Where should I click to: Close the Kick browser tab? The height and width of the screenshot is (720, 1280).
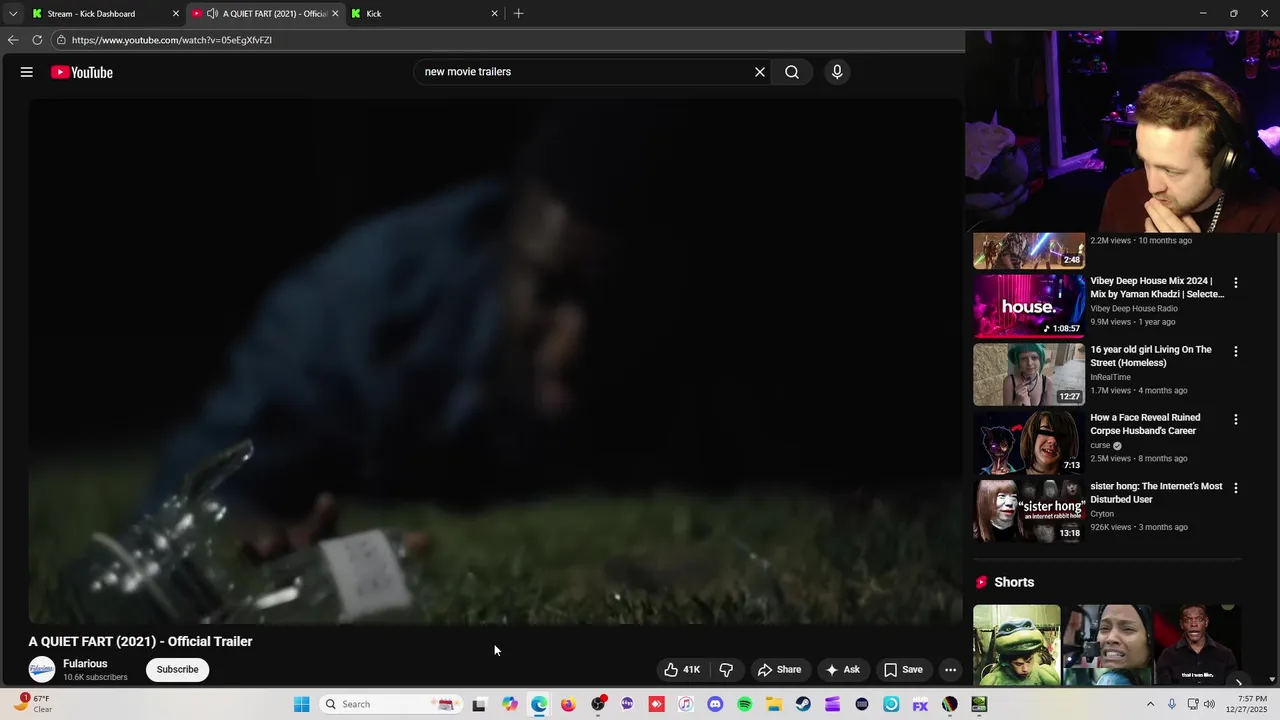494,14
